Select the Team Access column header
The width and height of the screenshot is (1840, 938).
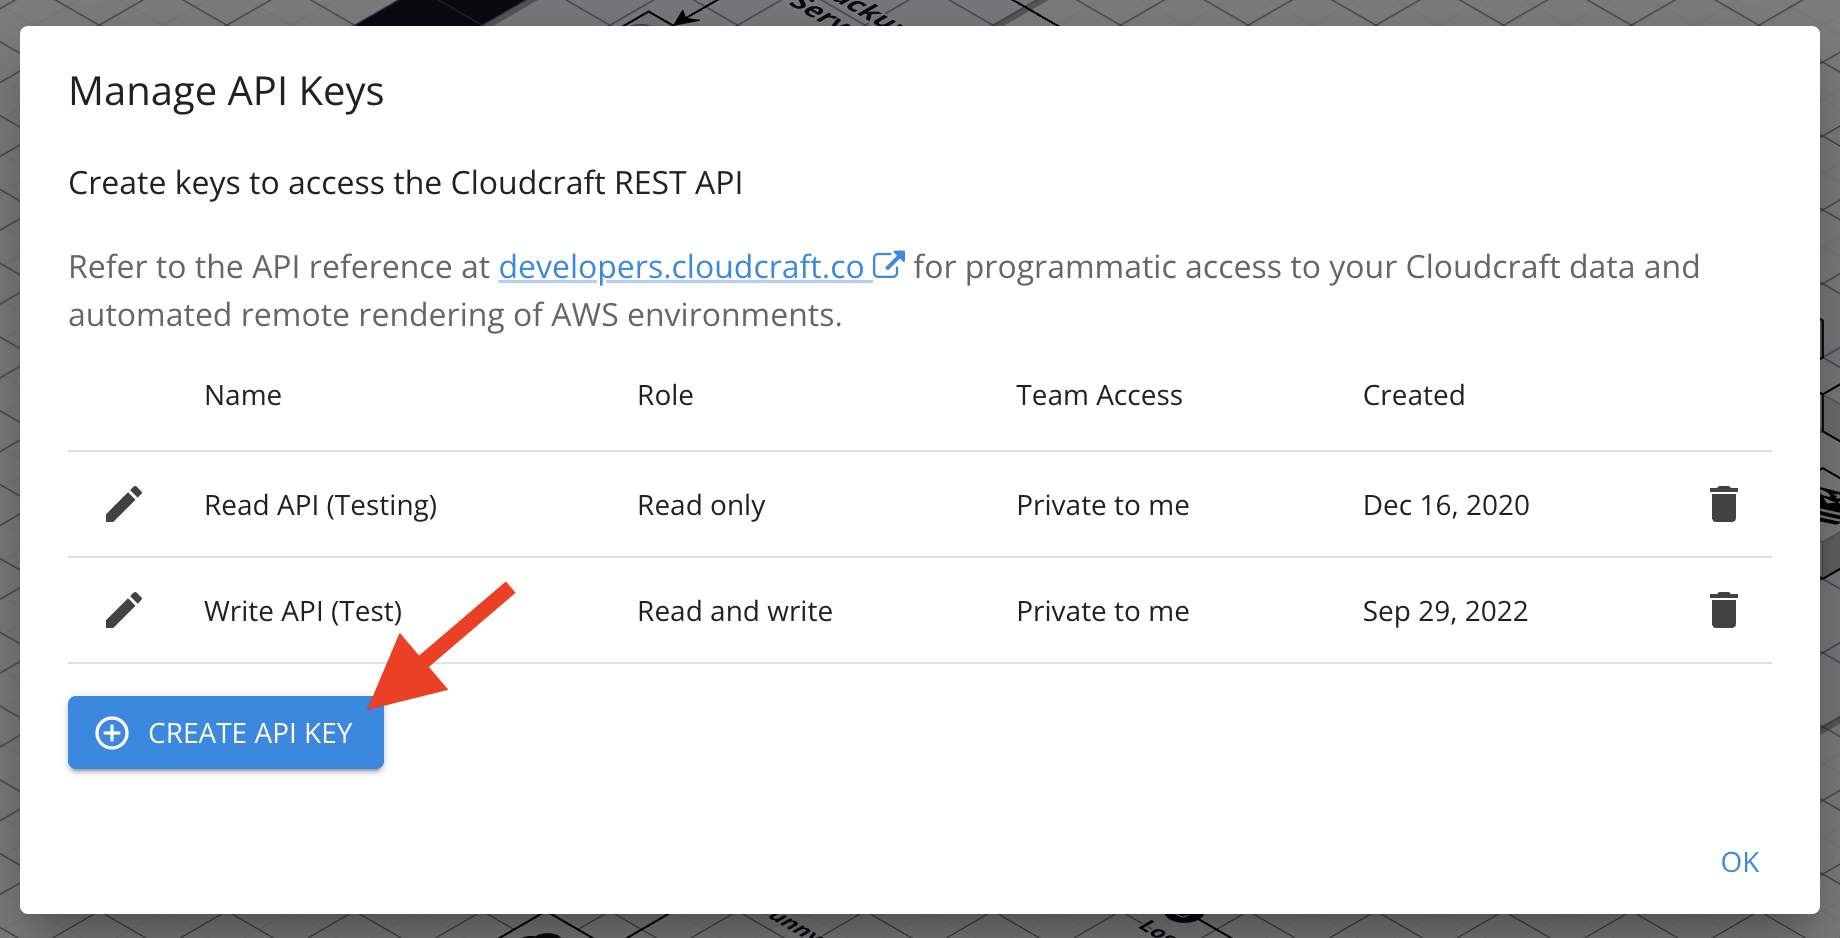coord(1099,395)
